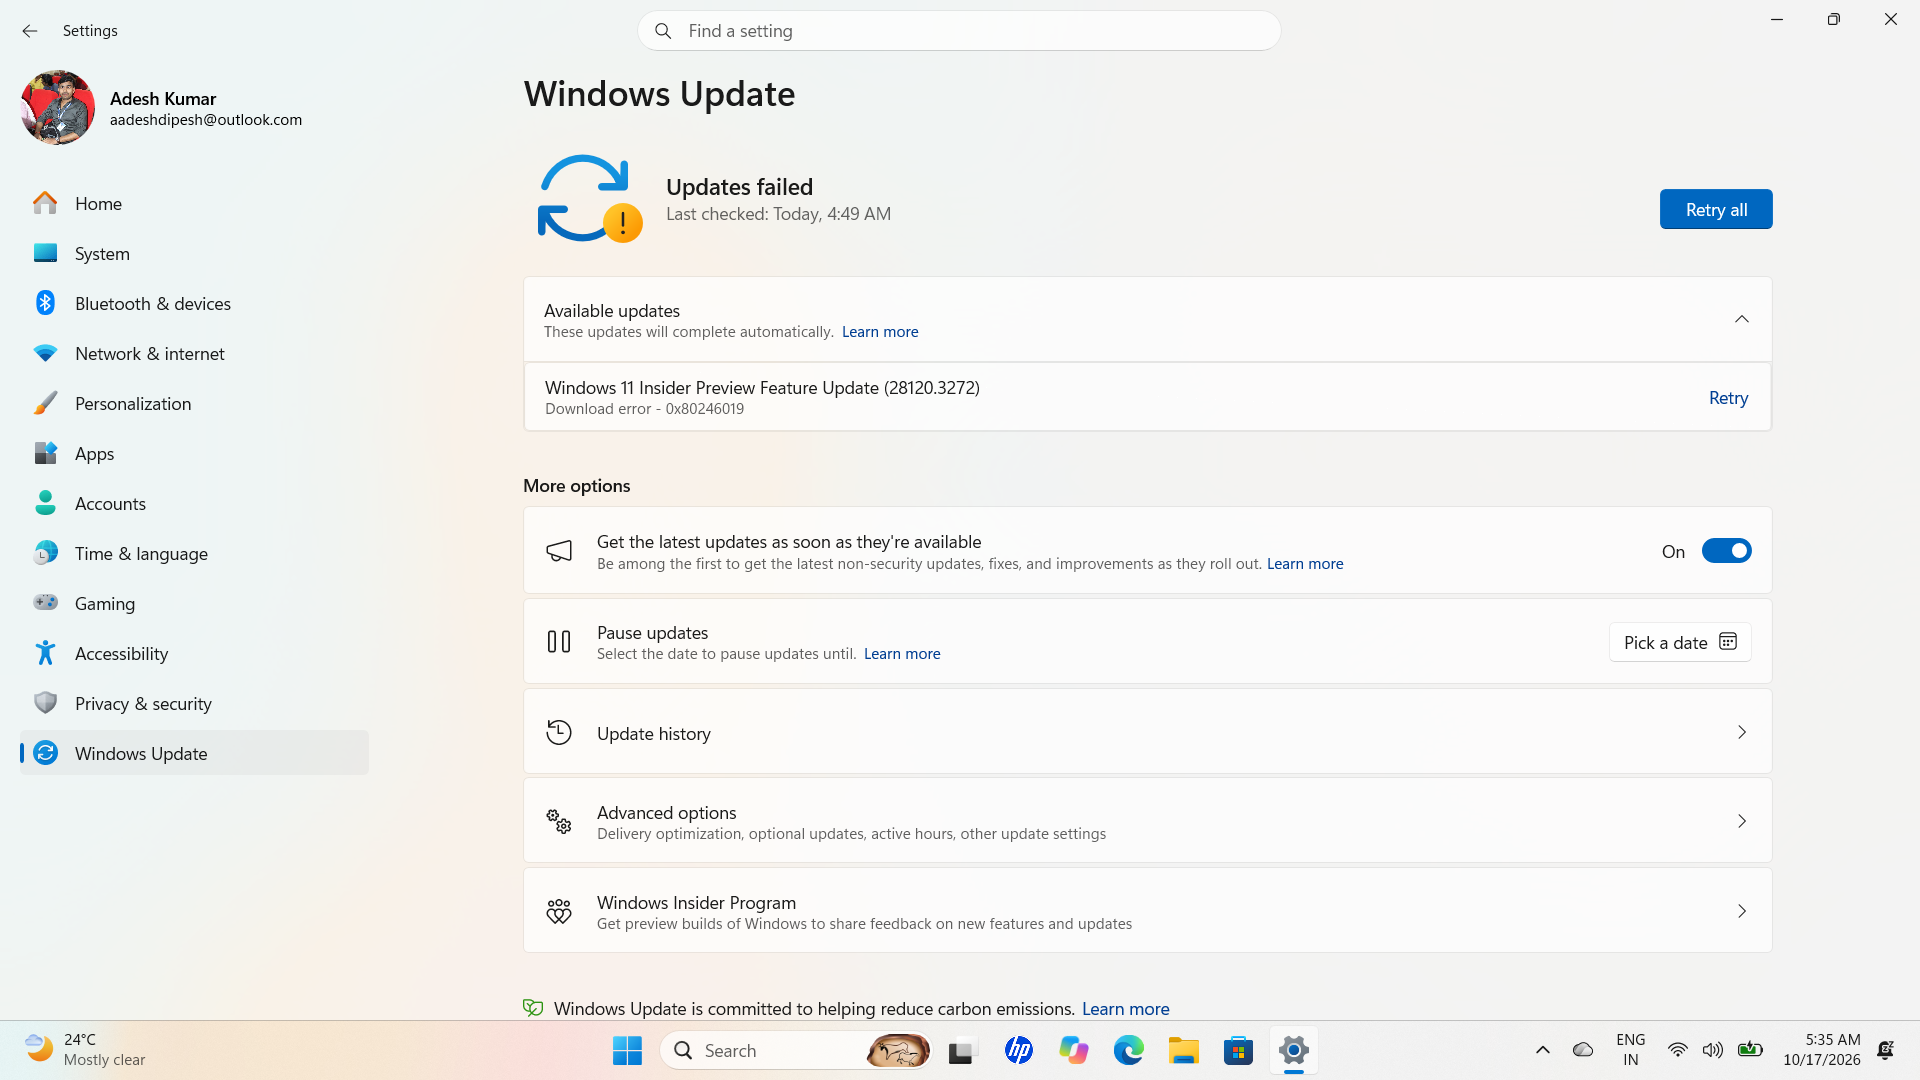The width and height of the screenshot is (1920, 1080).
Task: Click the Update history clock icon
Action: click(559, 733)
